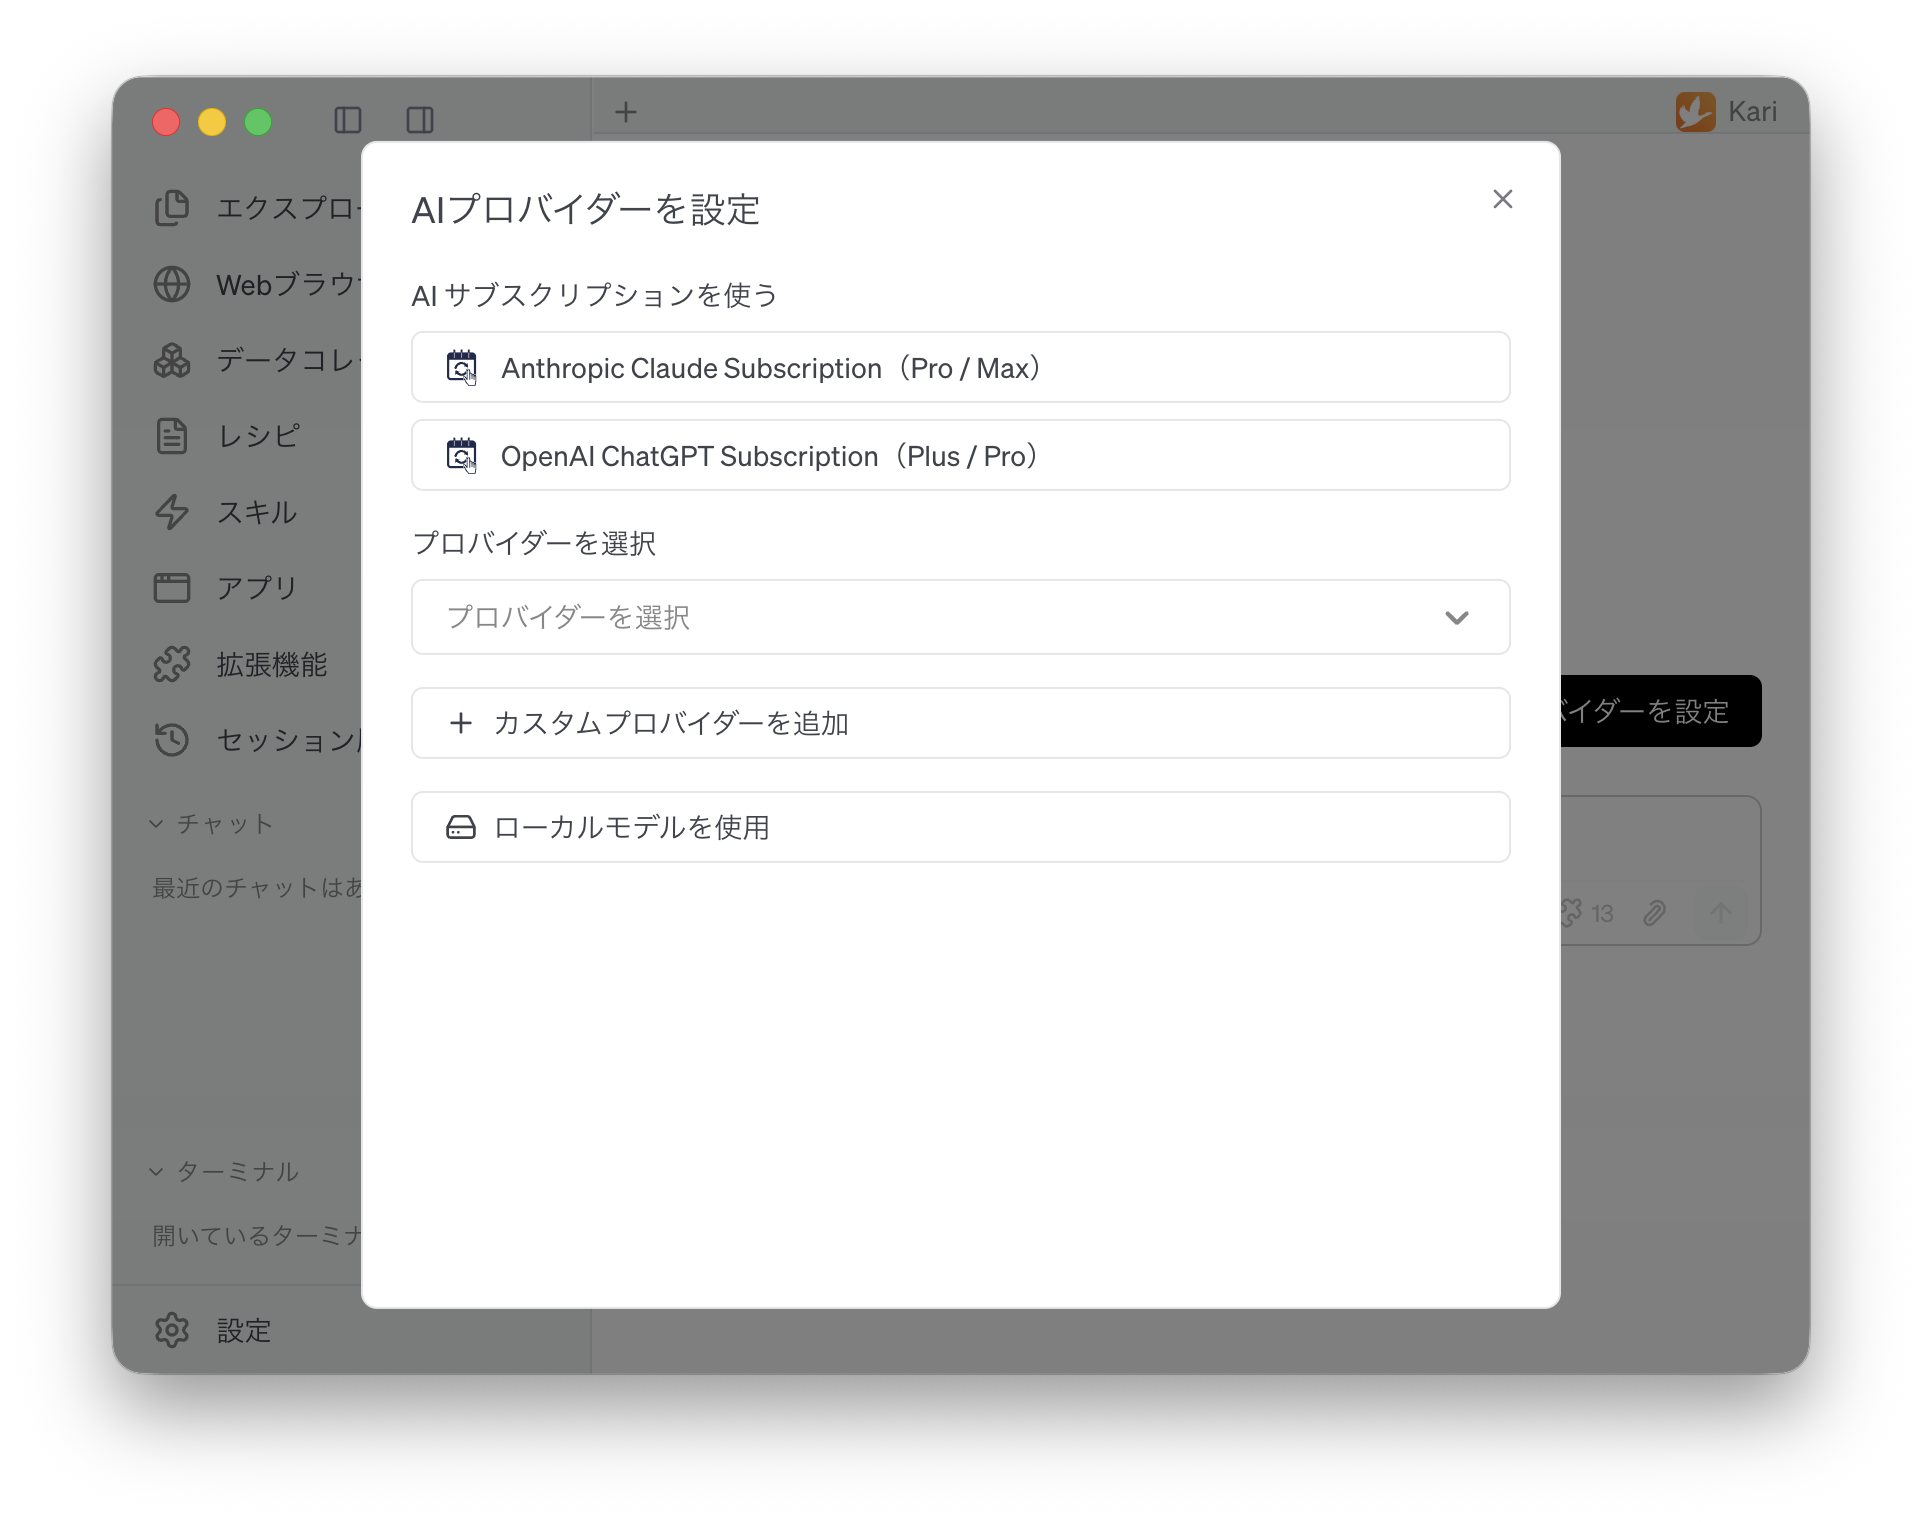Click the calendar icon beside OpenAI ChatGPT Subscription
The width and height of the screenshot is (1922, 1522).
click(x=461, y=455)
